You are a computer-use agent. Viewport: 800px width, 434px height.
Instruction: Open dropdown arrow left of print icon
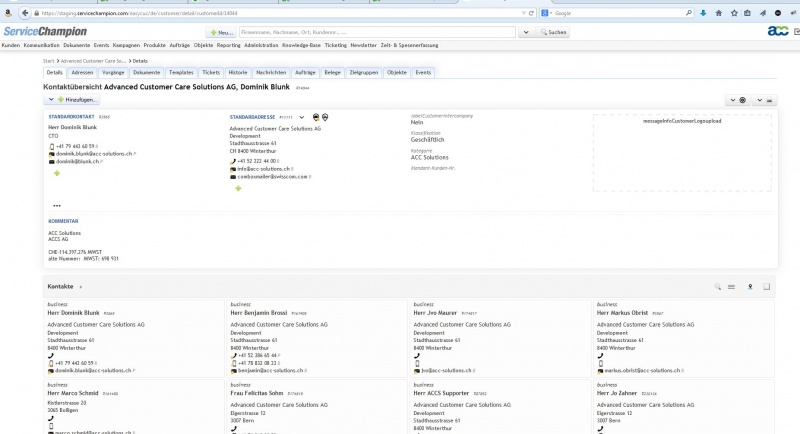coord(760,100)
